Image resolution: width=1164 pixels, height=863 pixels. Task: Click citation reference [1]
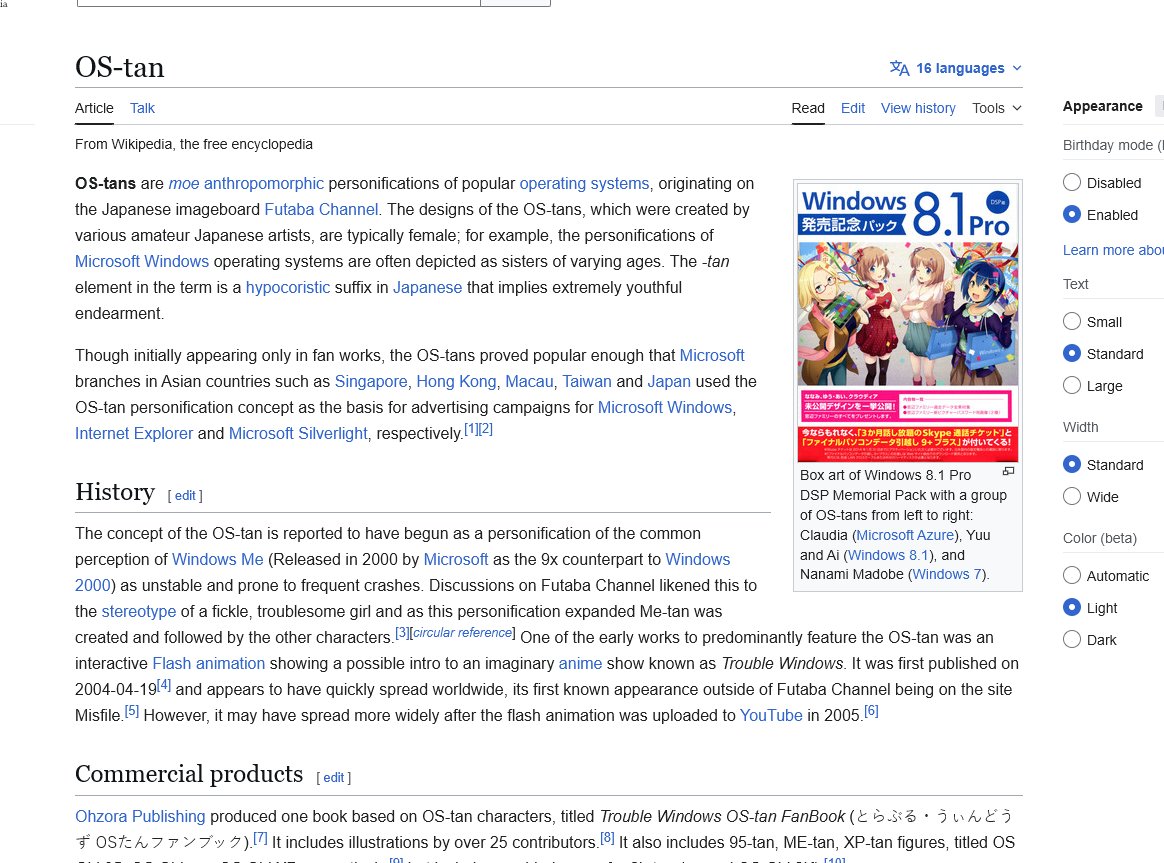coord(471,429)
